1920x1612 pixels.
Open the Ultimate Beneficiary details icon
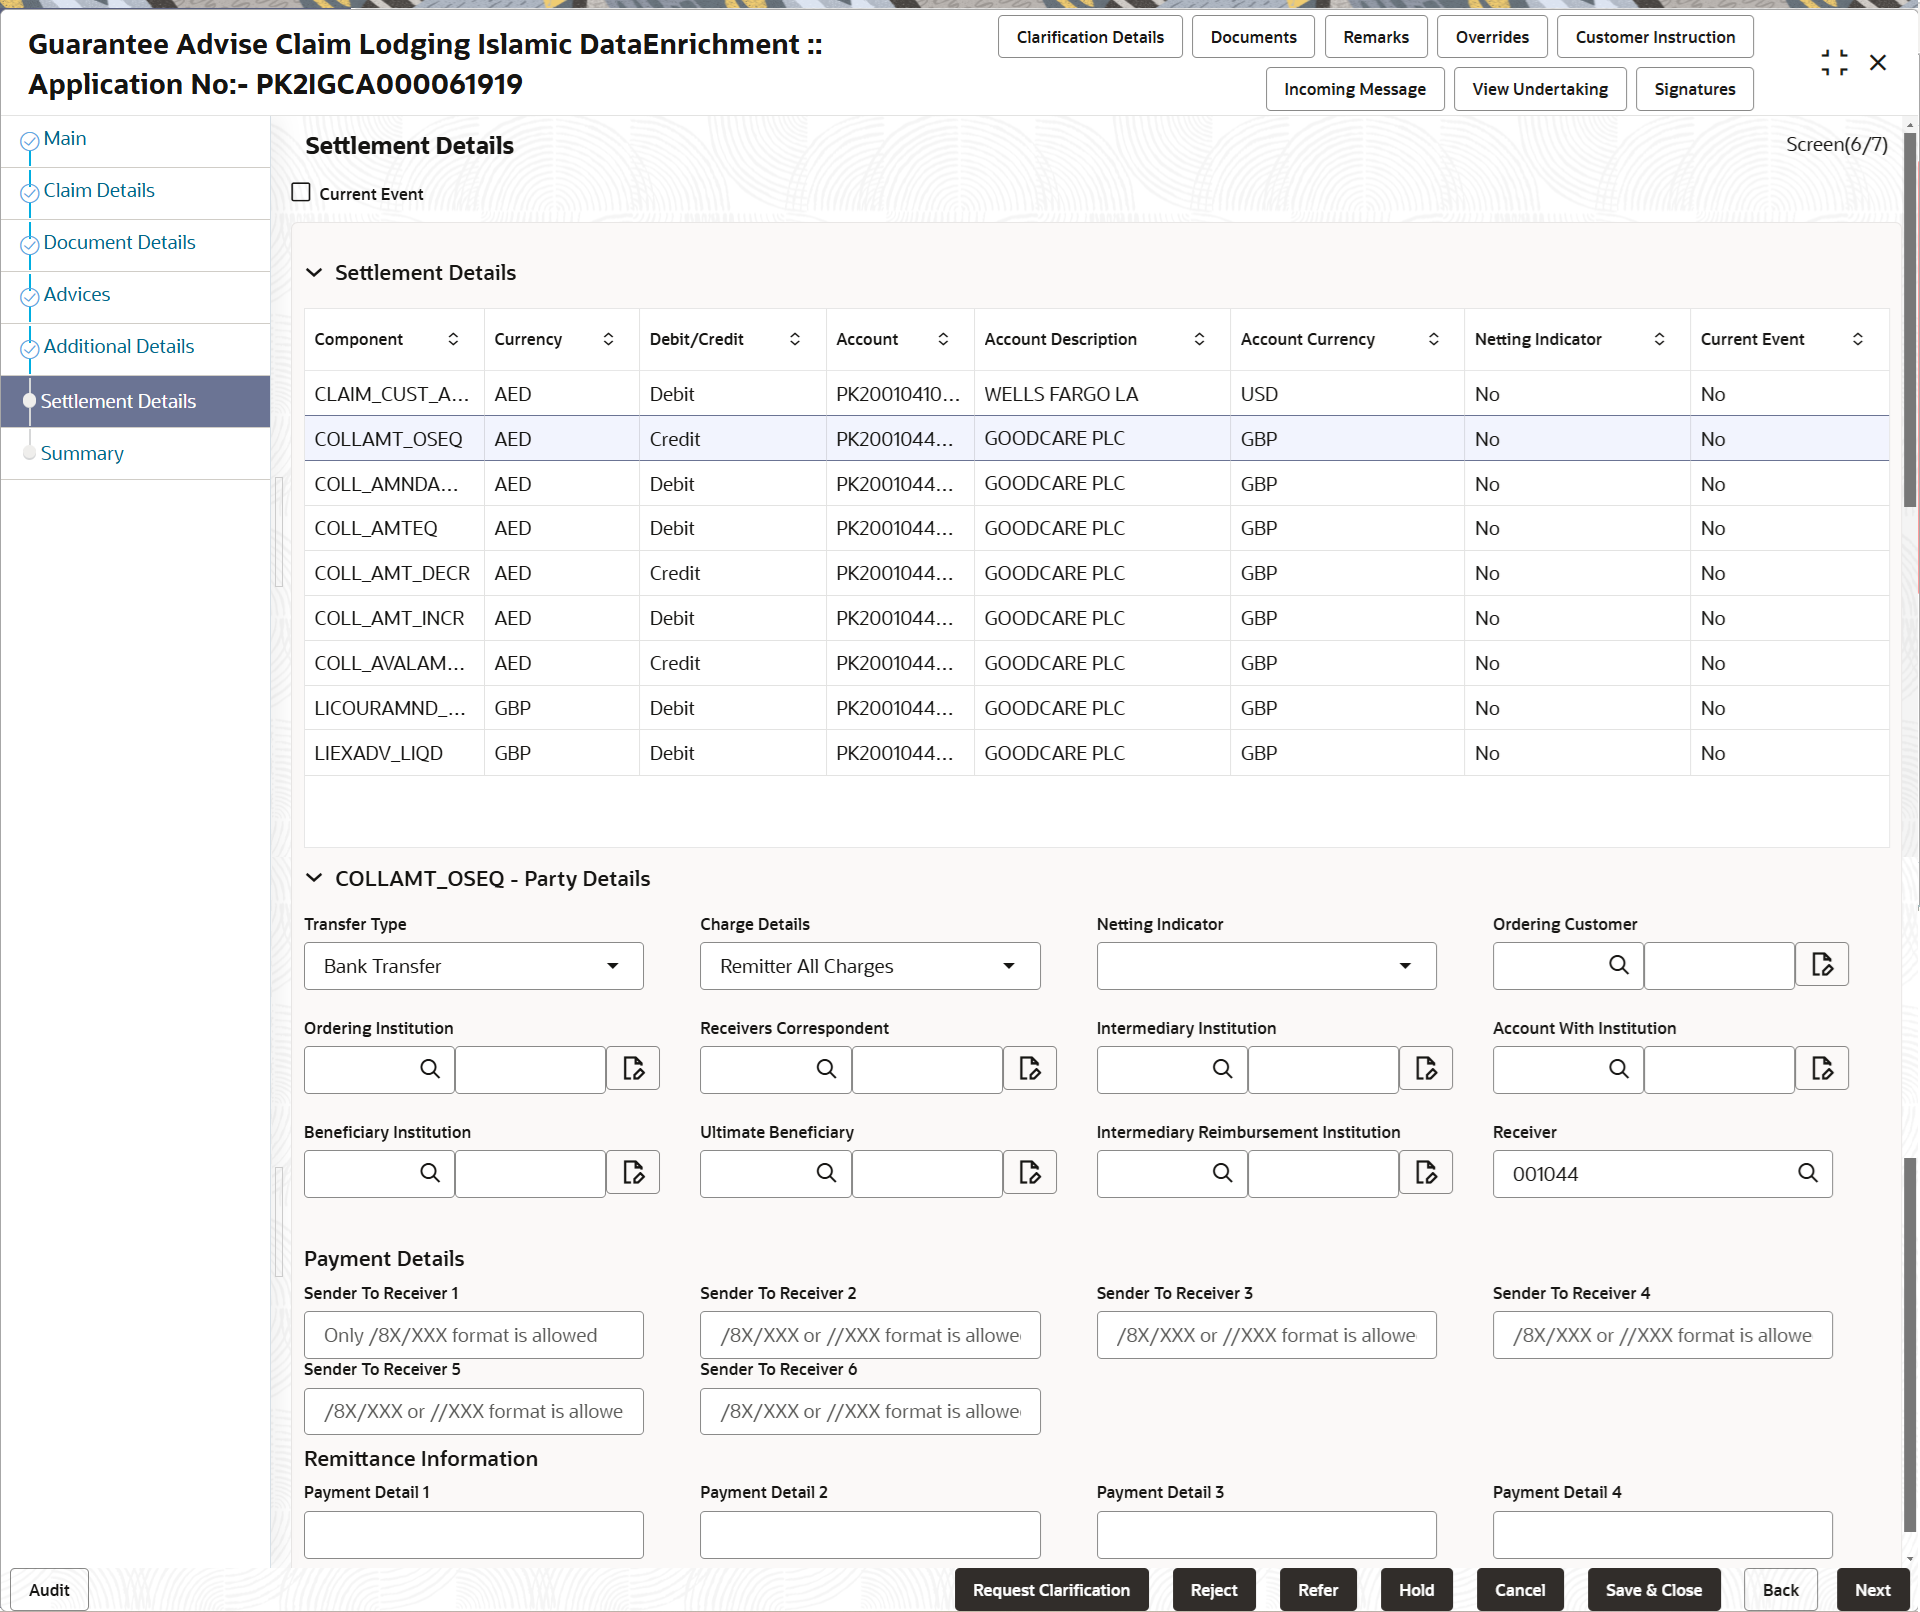click(x=1029, y=1172)
